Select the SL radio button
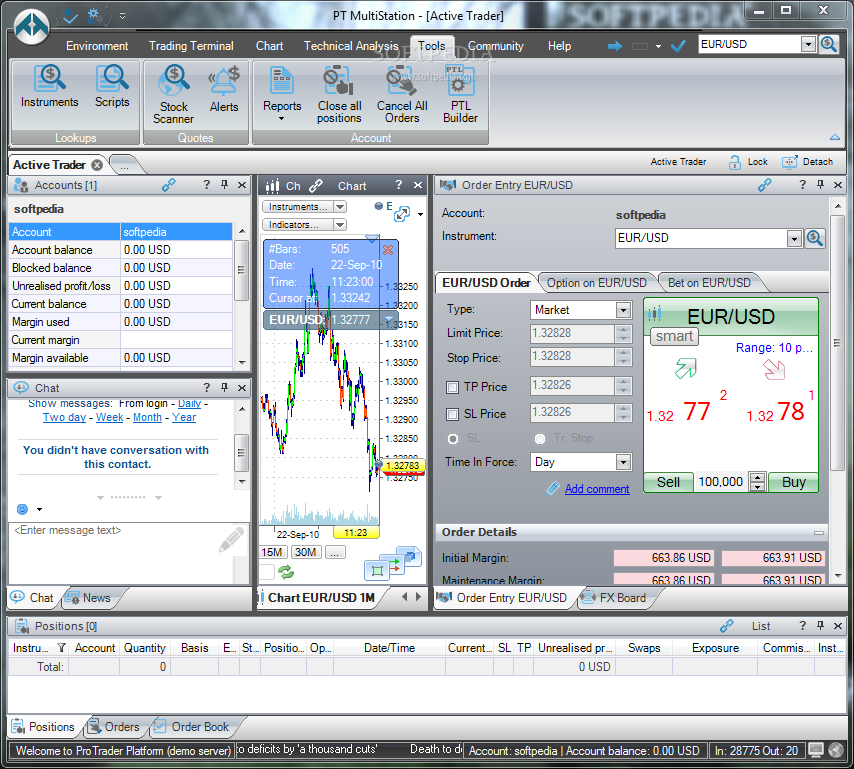 [x=453, y=438]
